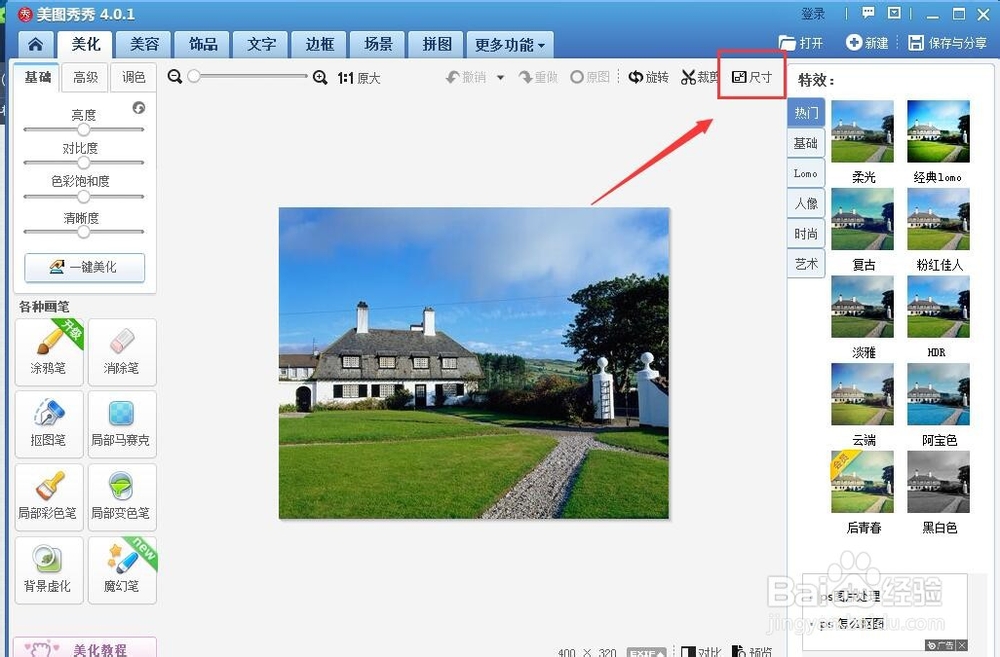Apply the 柔光 effect thumbnail

[863, 131]
